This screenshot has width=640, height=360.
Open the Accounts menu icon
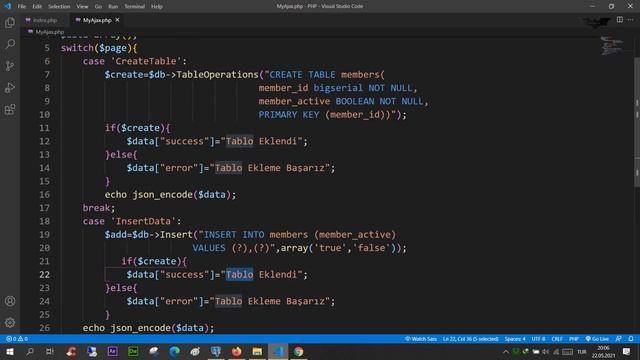pos(10,301)
